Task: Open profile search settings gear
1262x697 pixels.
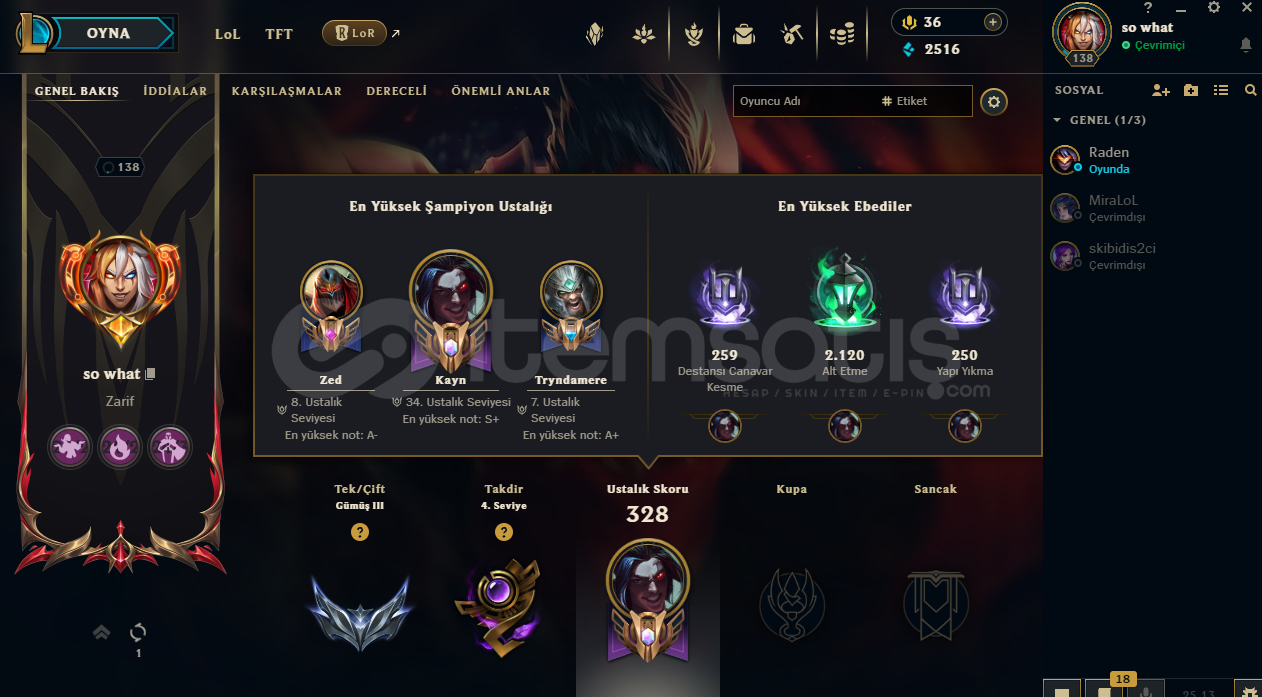Action: click(x=993, y=101)
